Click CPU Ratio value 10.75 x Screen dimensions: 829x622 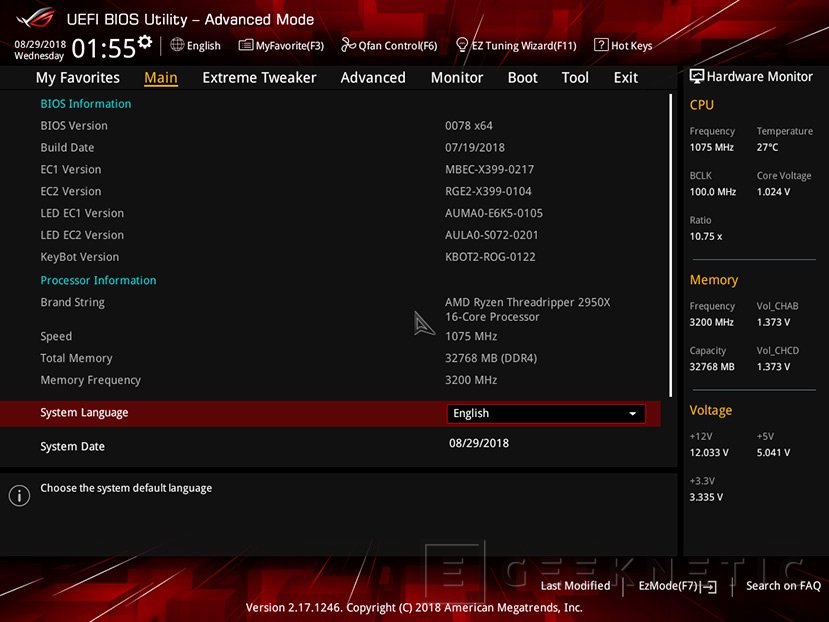(x=706, y=236)
